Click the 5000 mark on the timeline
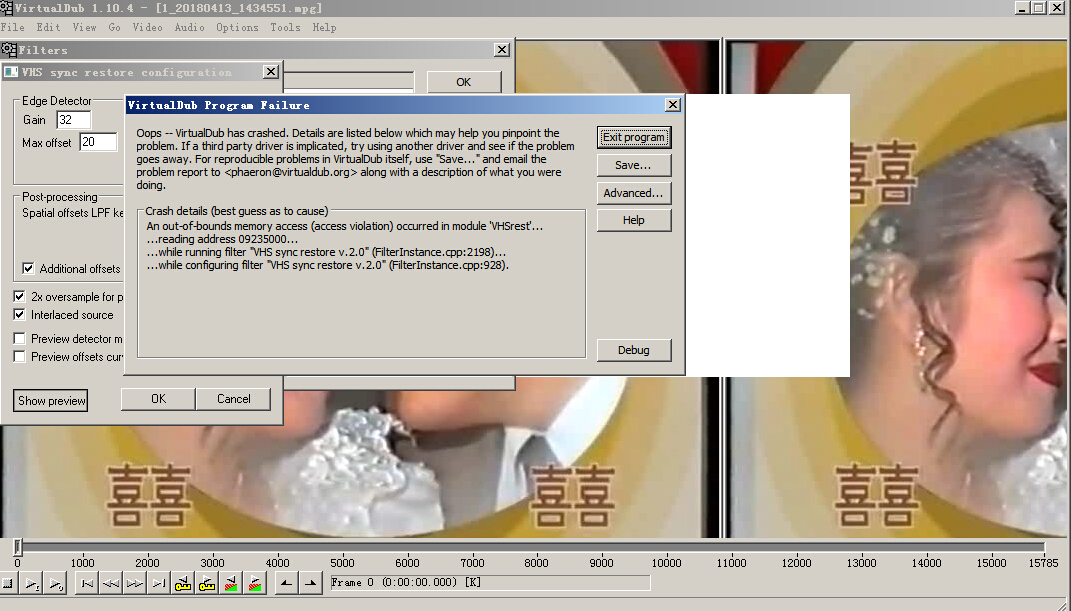 342,563
